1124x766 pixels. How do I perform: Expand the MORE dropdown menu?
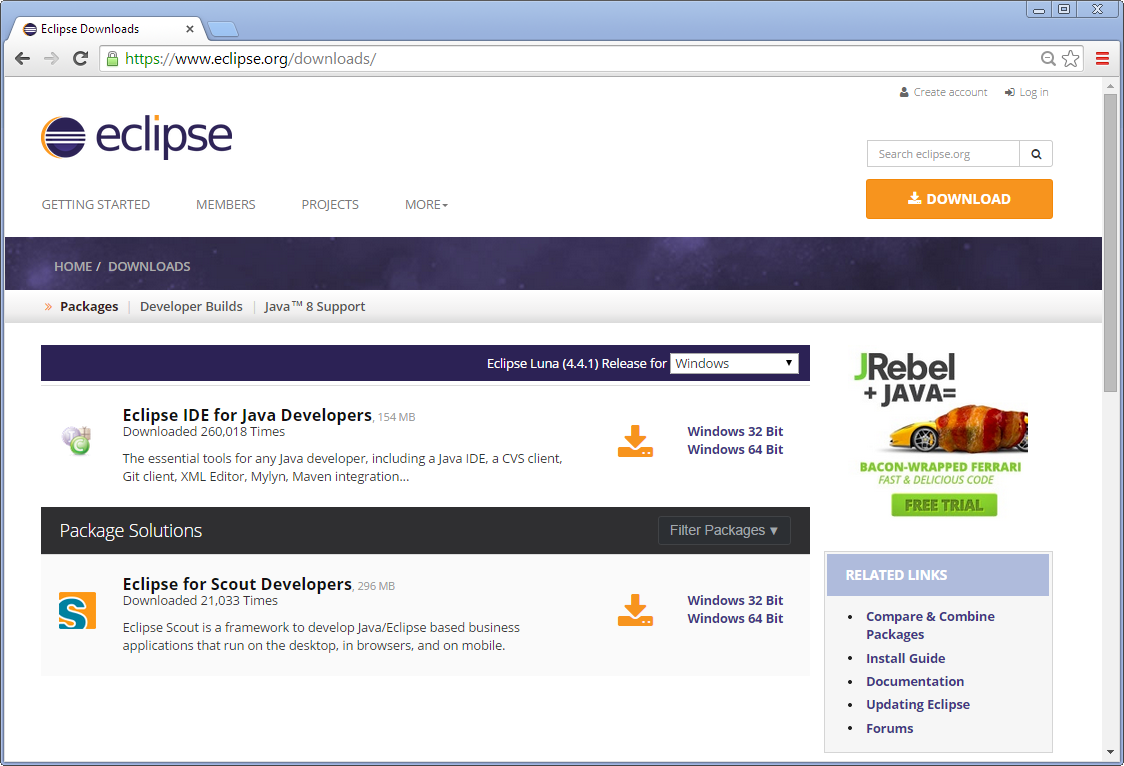point(427,205)
